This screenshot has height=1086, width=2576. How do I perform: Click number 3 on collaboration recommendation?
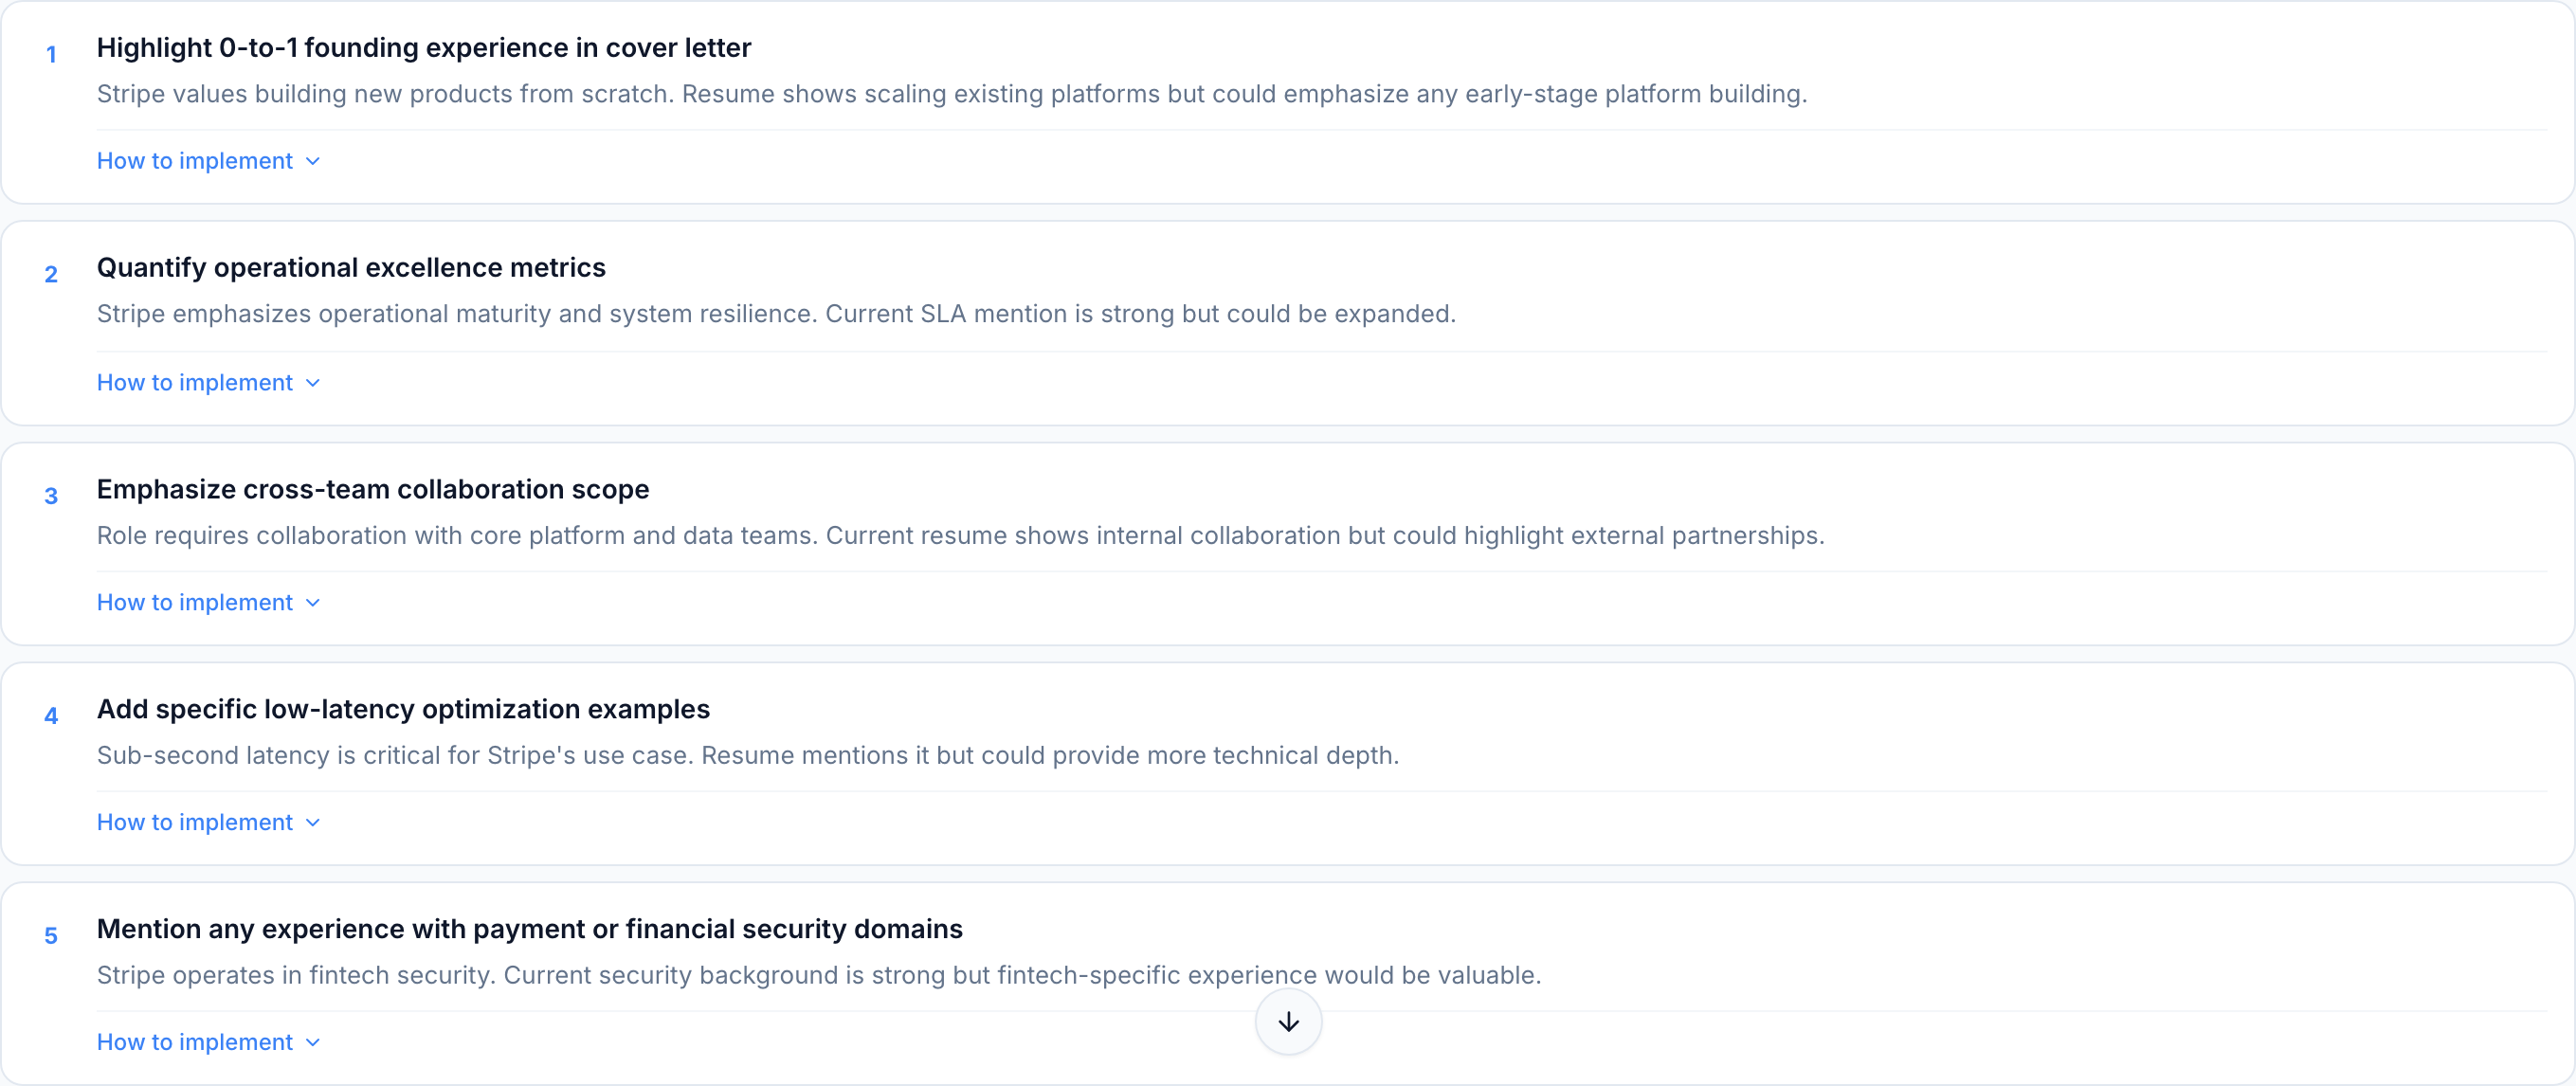pyautogui.click(x=51, y=496)
